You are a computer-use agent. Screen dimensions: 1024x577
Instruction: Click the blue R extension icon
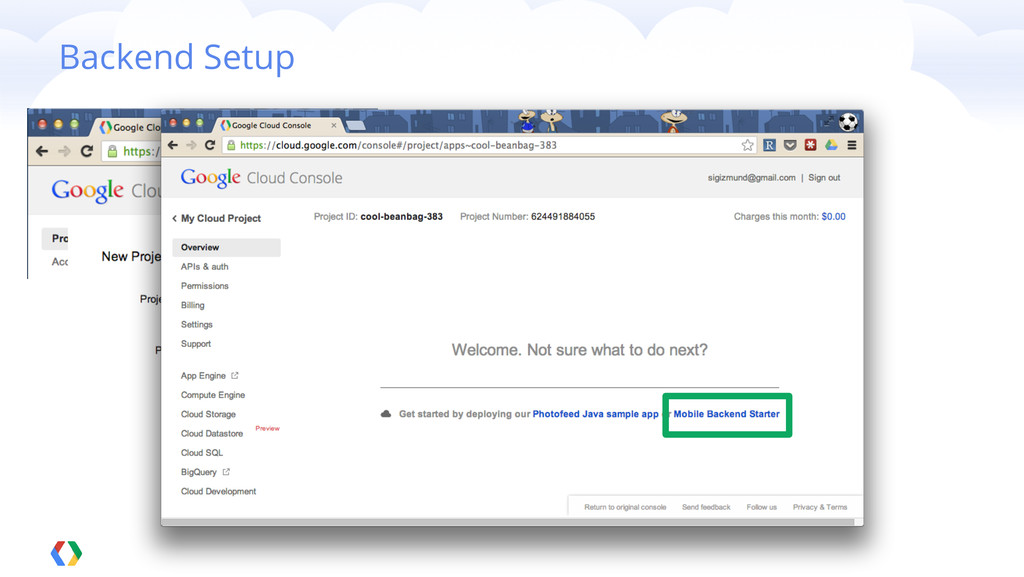[769, 145]
